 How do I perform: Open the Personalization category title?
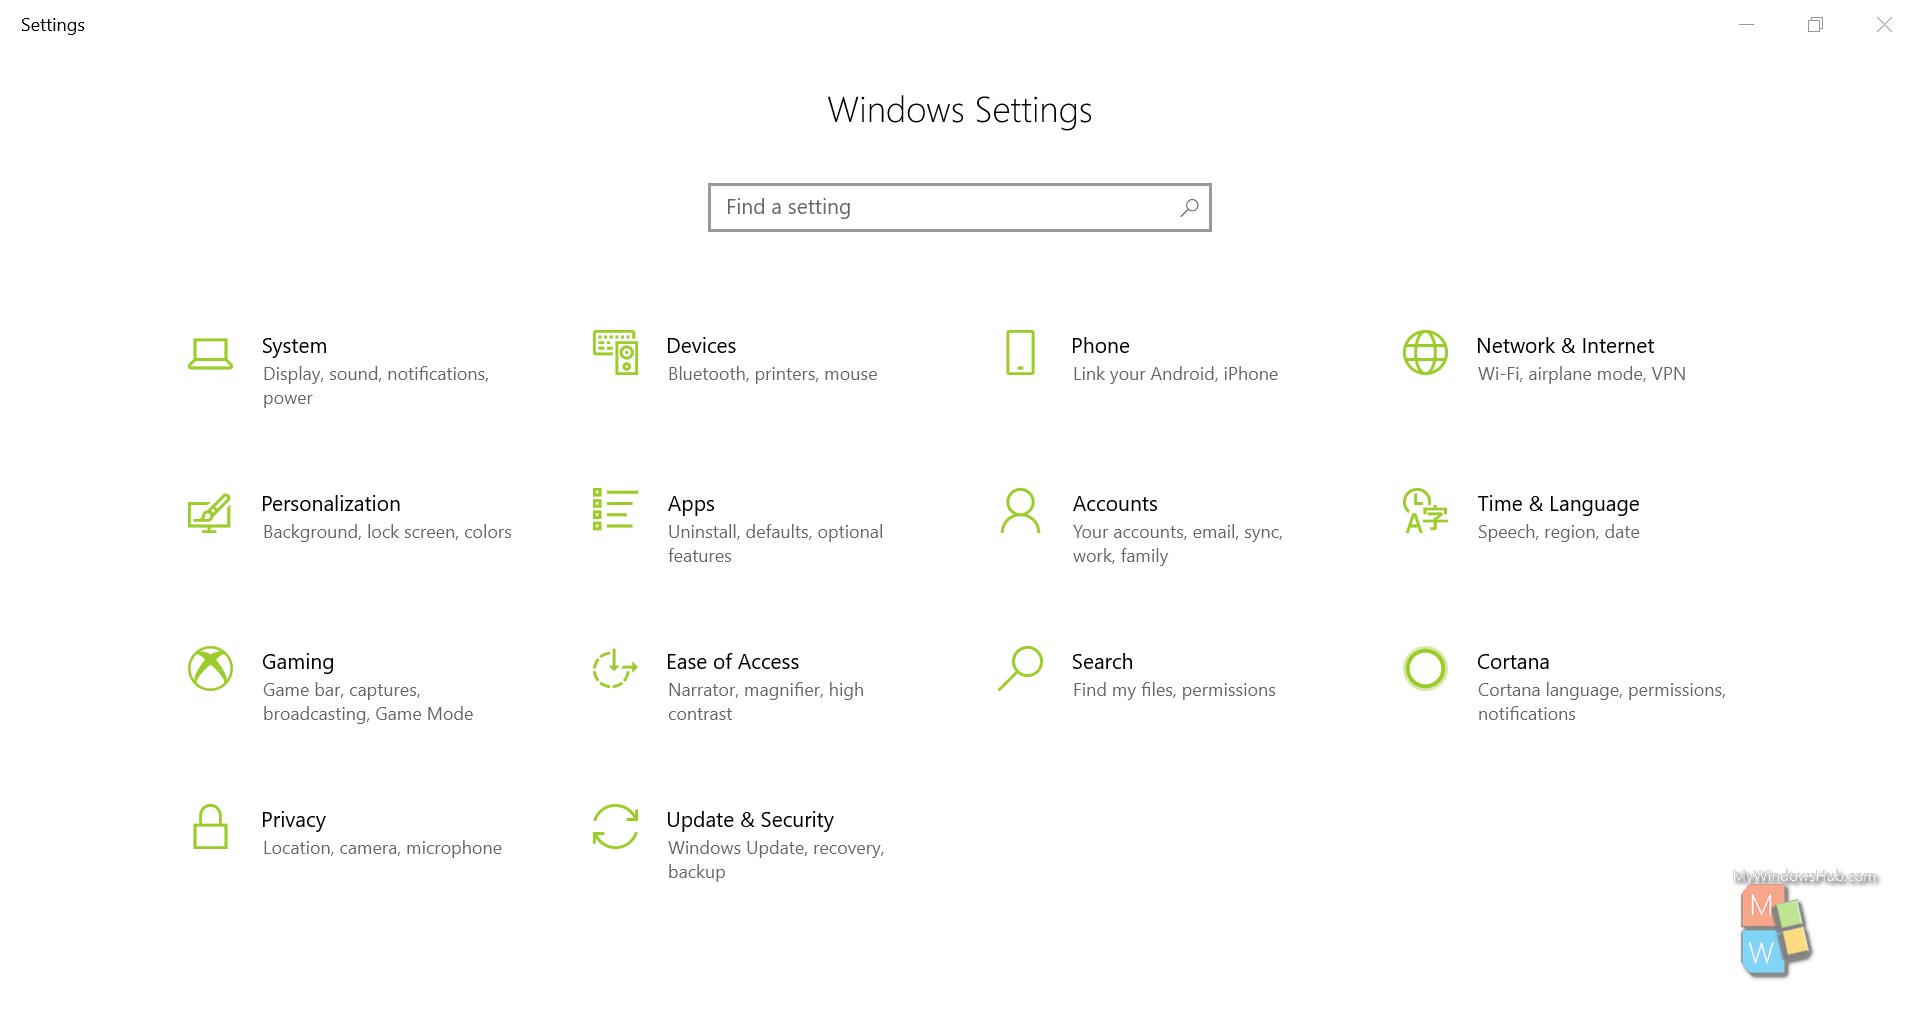tap(331, 504)
